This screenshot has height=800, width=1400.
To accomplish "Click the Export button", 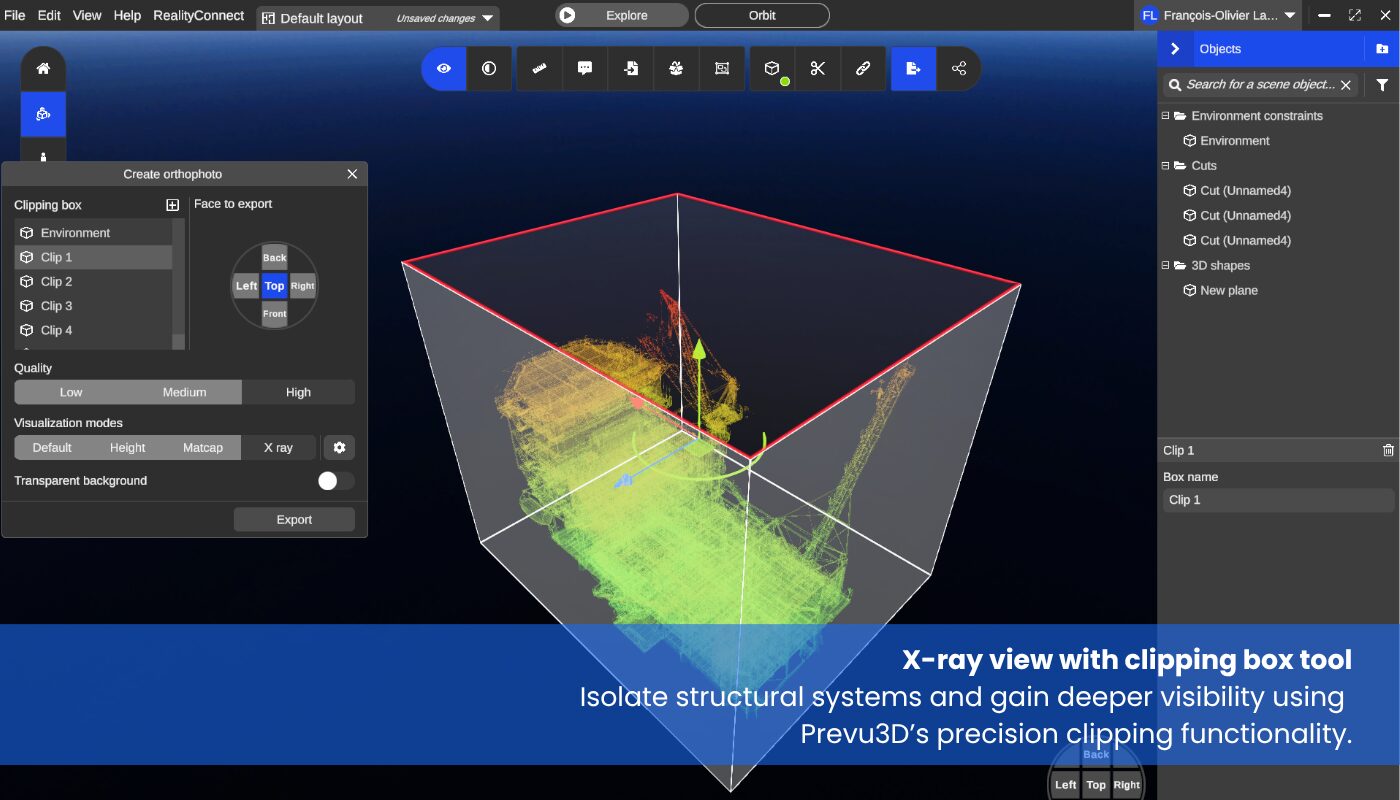I will [294, 520].
